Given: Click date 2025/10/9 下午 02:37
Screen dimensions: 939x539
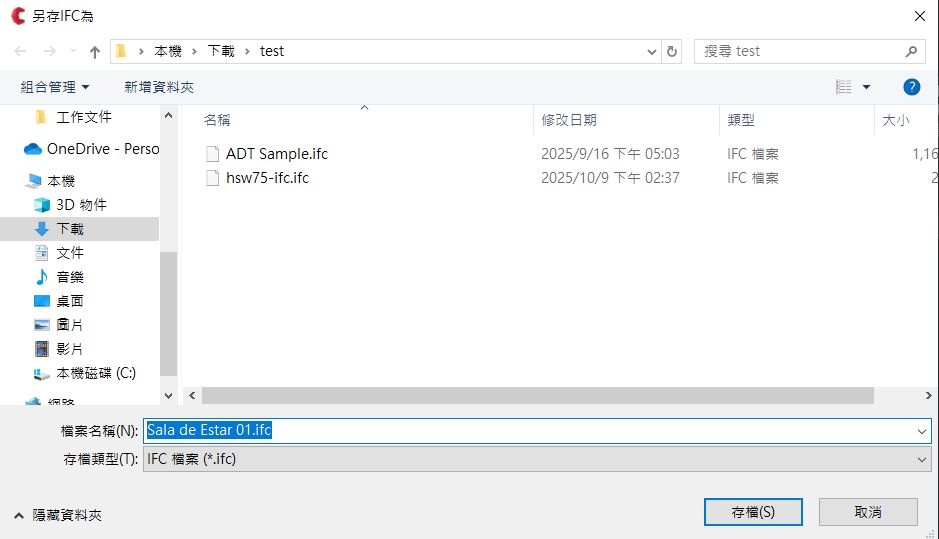Looking at the screenshot, I should pos(610,178).
